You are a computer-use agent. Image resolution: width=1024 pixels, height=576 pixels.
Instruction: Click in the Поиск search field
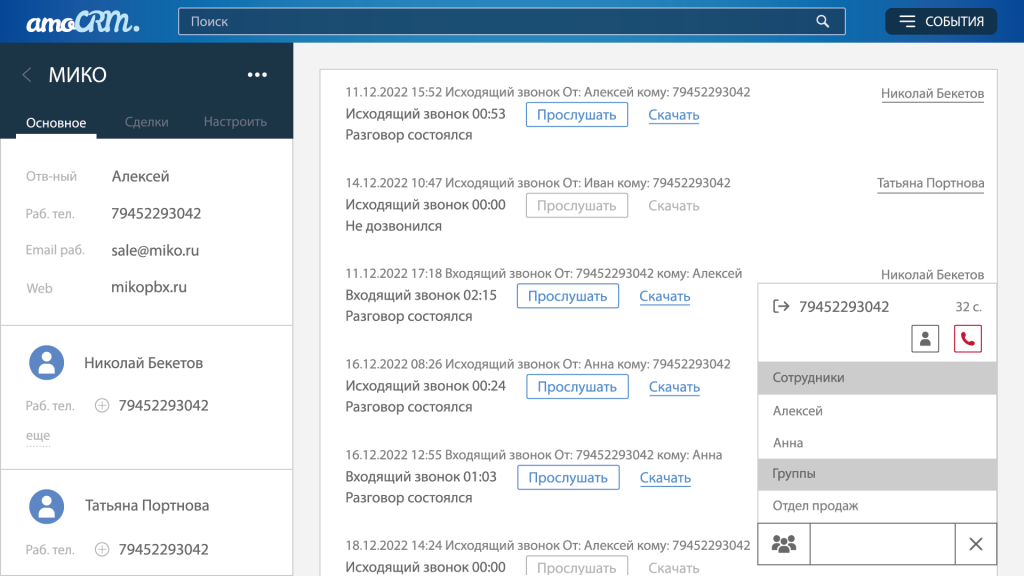pos(495,21)
